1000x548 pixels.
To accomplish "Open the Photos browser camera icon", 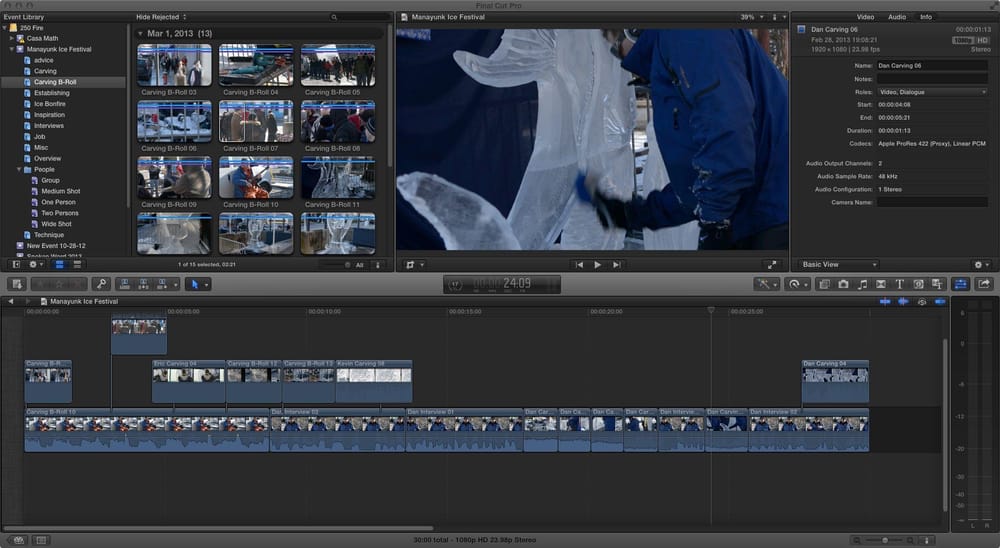I will (x=843, y=285).
